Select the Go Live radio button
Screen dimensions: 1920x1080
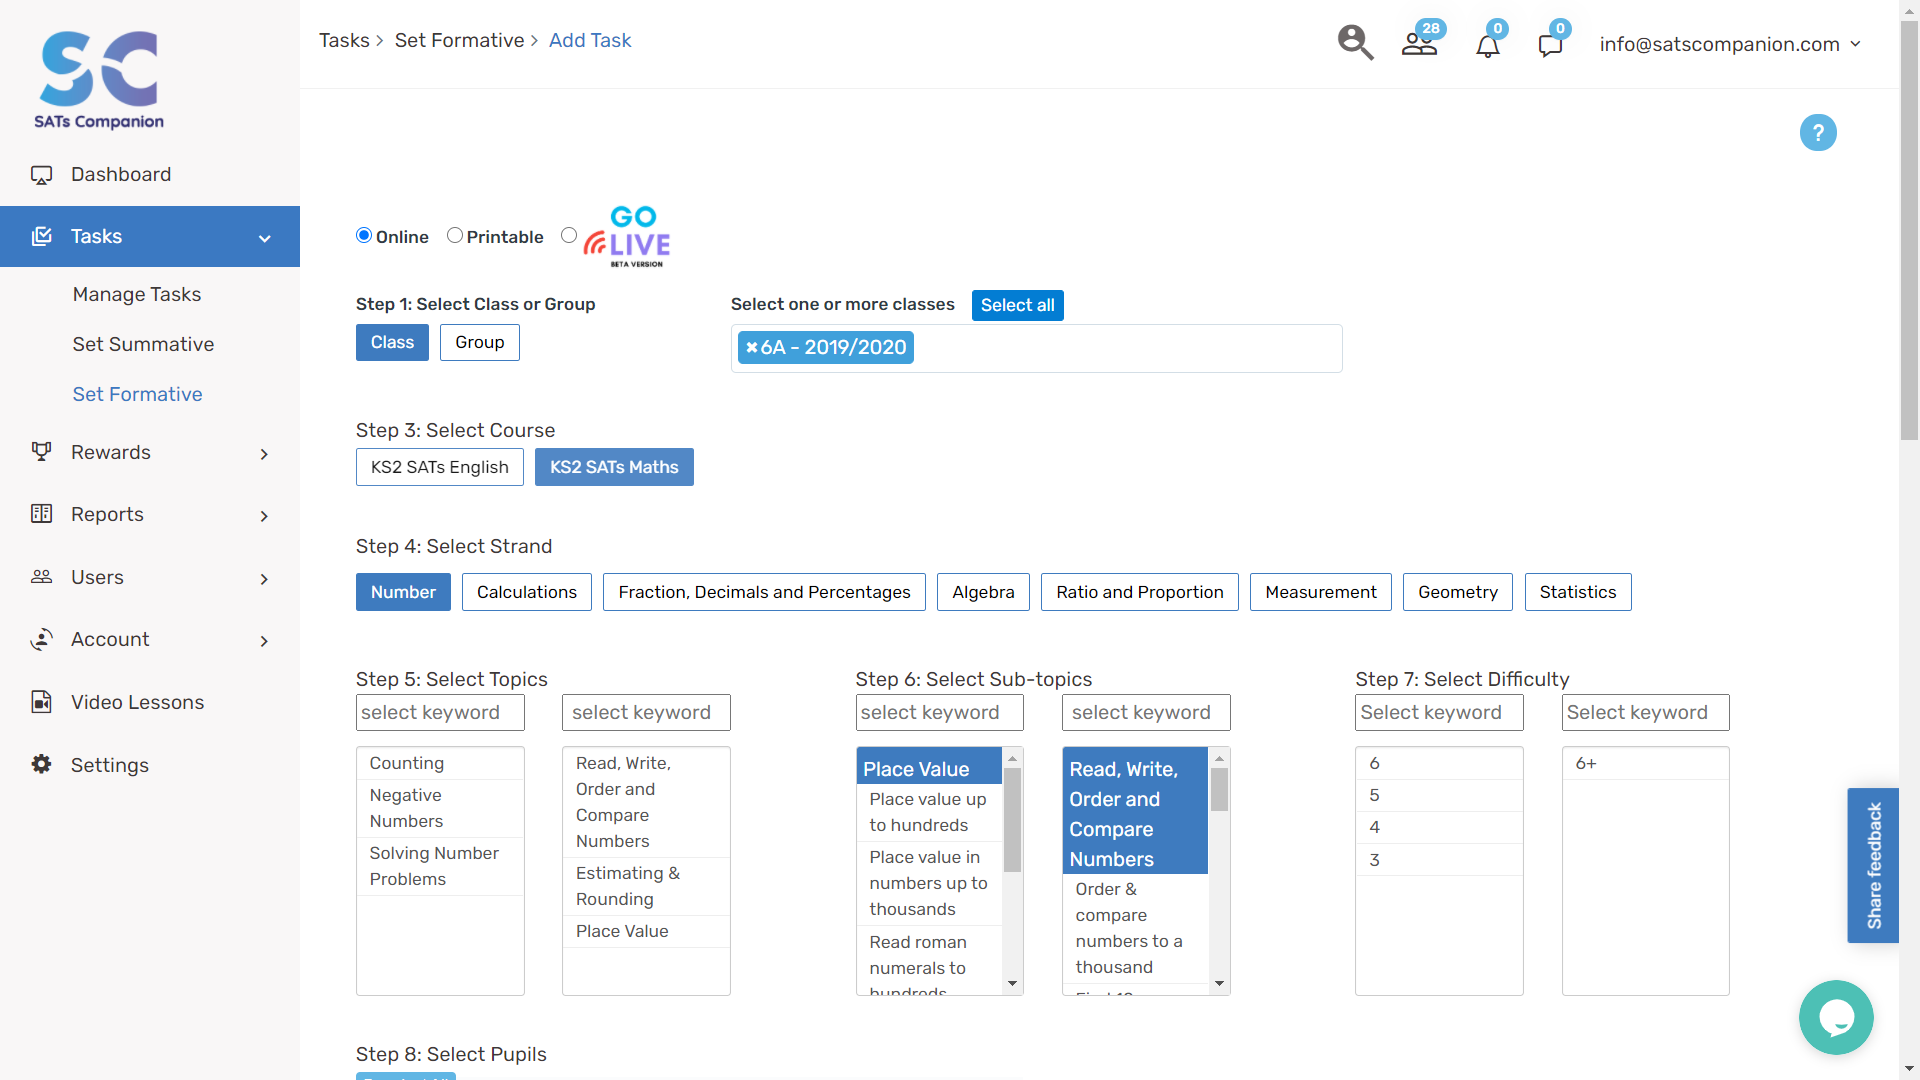tap(569, 235)
